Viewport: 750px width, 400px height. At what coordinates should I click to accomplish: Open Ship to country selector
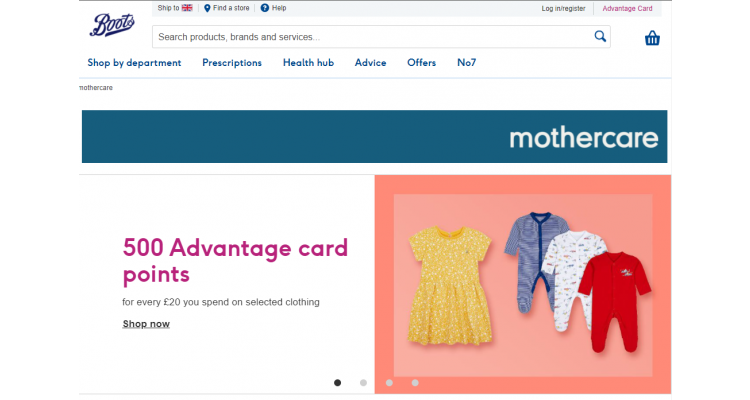point(175,8)
